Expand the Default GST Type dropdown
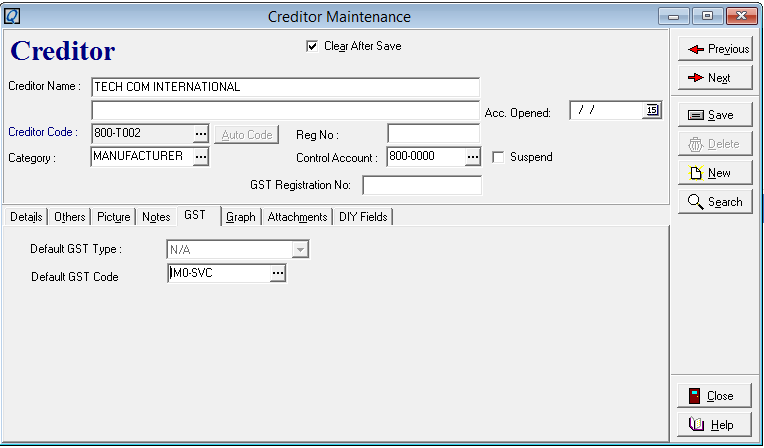The width and height of the screenshot is (764, 448). click(x=300, y=250)
